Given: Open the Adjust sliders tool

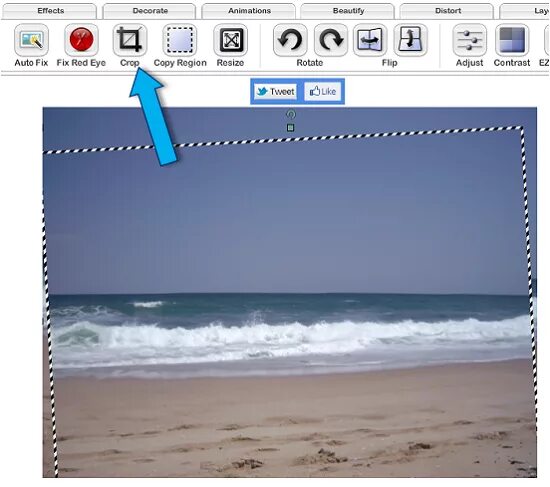Looking at the screenshot, I should point(470,40).
